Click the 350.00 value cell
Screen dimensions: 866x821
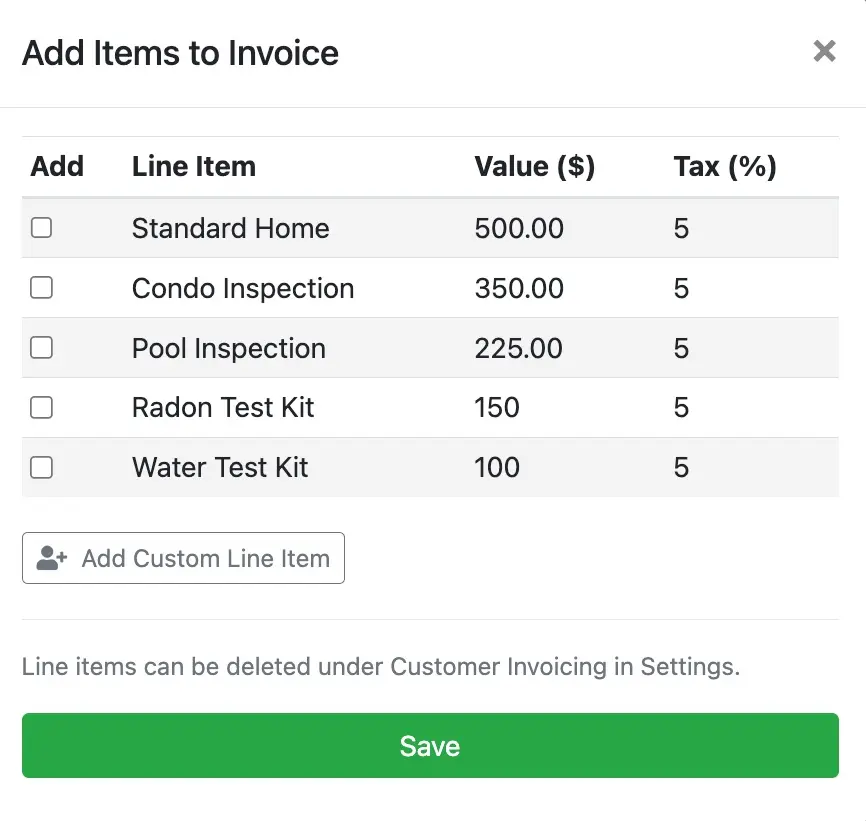click(519, 288)
